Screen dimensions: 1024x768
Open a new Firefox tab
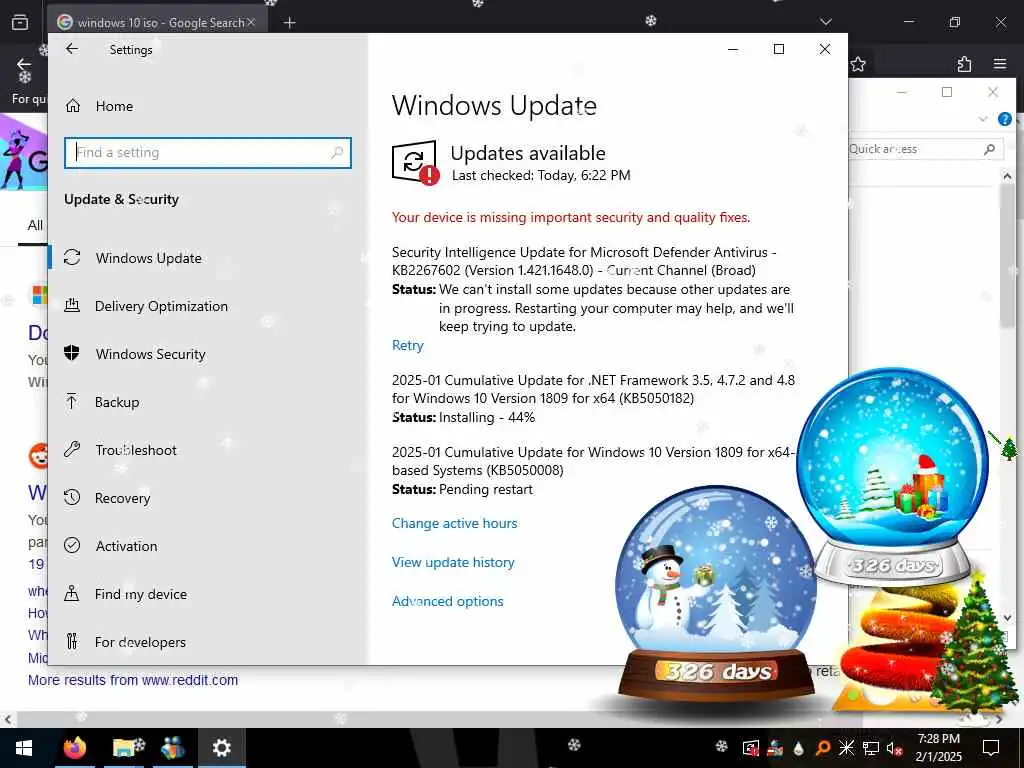point(289,23)
